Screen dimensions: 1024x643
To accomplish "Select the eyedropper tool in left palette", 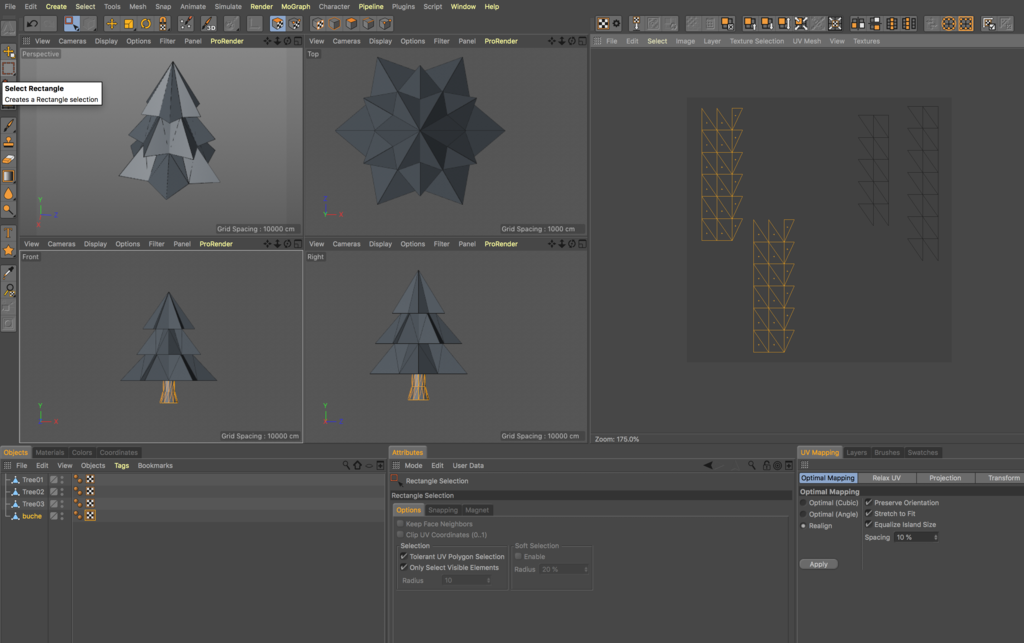I will 8,272.
